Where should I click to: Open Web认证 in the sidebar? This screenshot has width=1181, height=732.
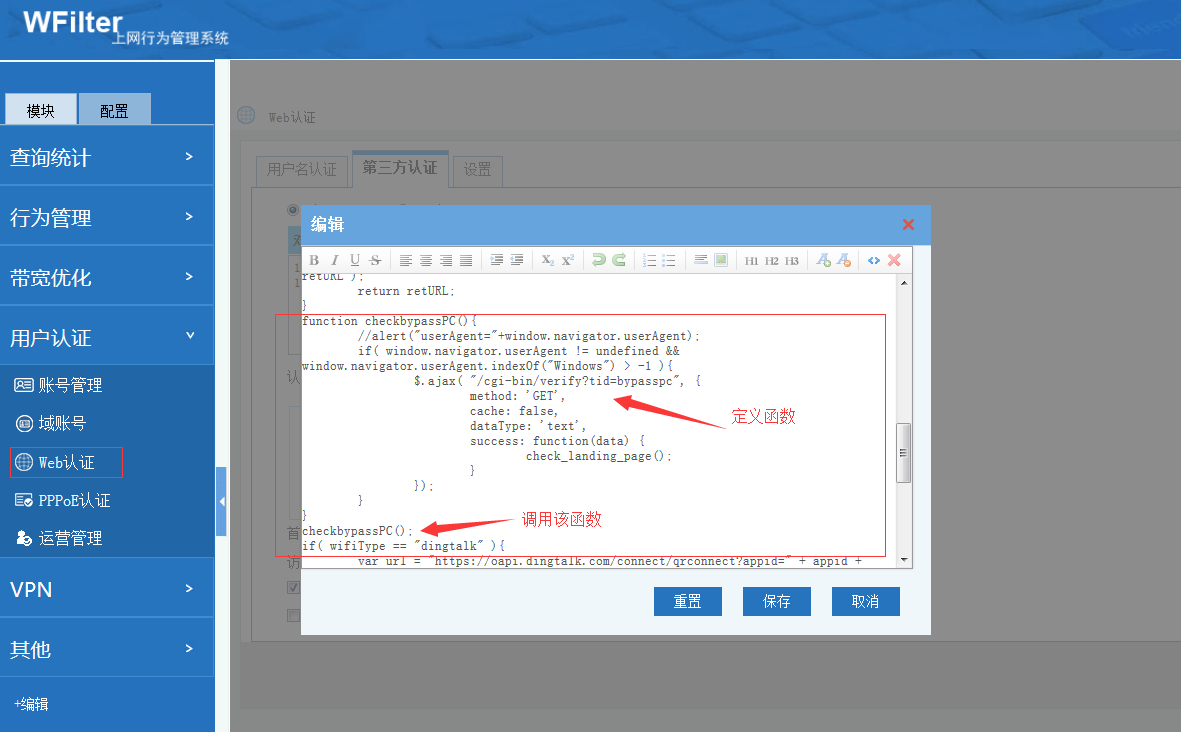pos(66,462)
